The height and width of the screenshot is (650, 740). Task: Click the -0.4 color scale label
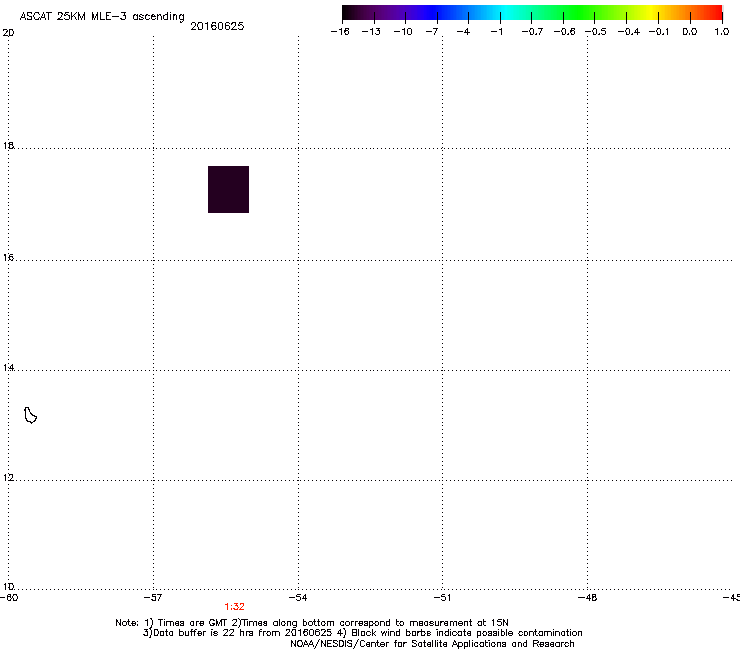[629, 32]
